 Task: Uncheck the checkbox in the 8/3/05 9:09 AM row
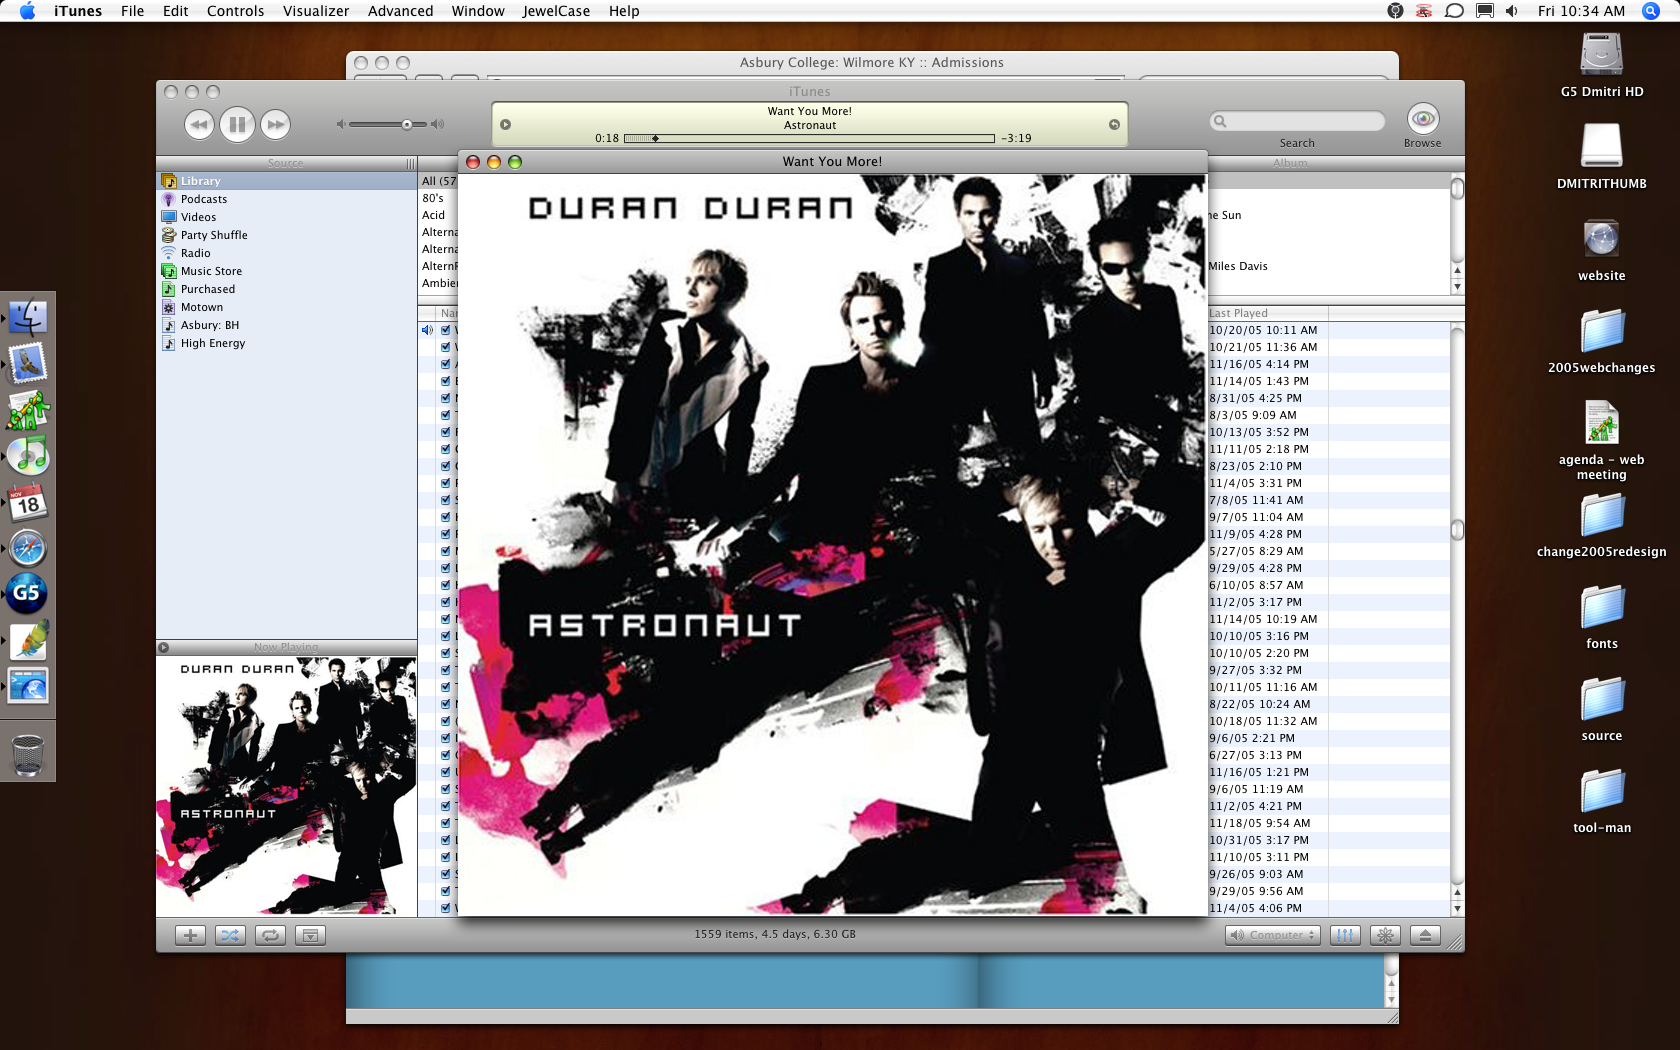coord(445,415)
